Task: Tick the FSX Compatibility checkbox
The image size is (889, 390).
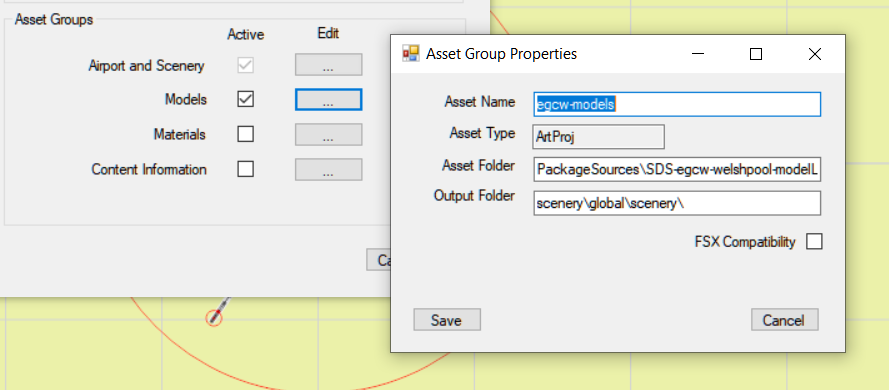Action: pos(814,241)
